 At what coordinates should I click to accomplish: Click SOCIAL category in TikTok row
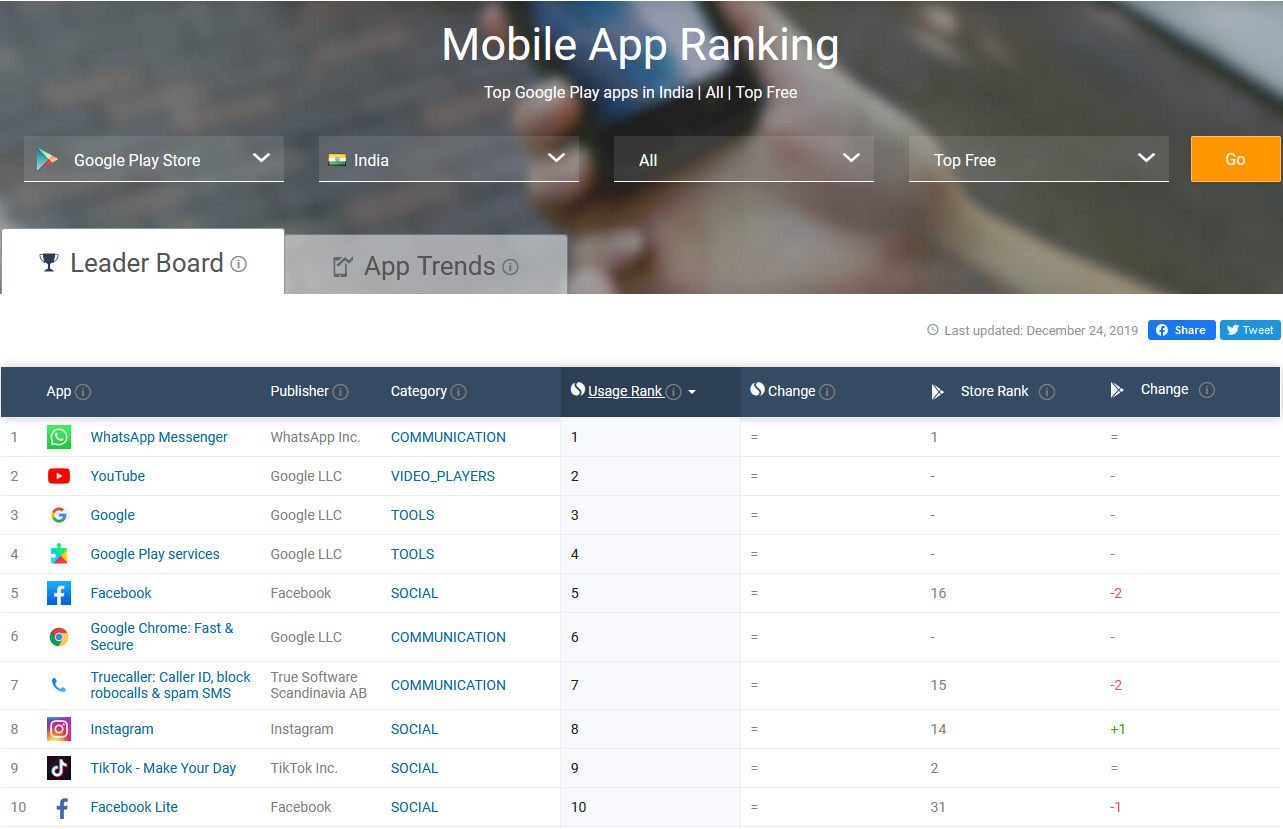pyautogui.click(x=415, y=768)
